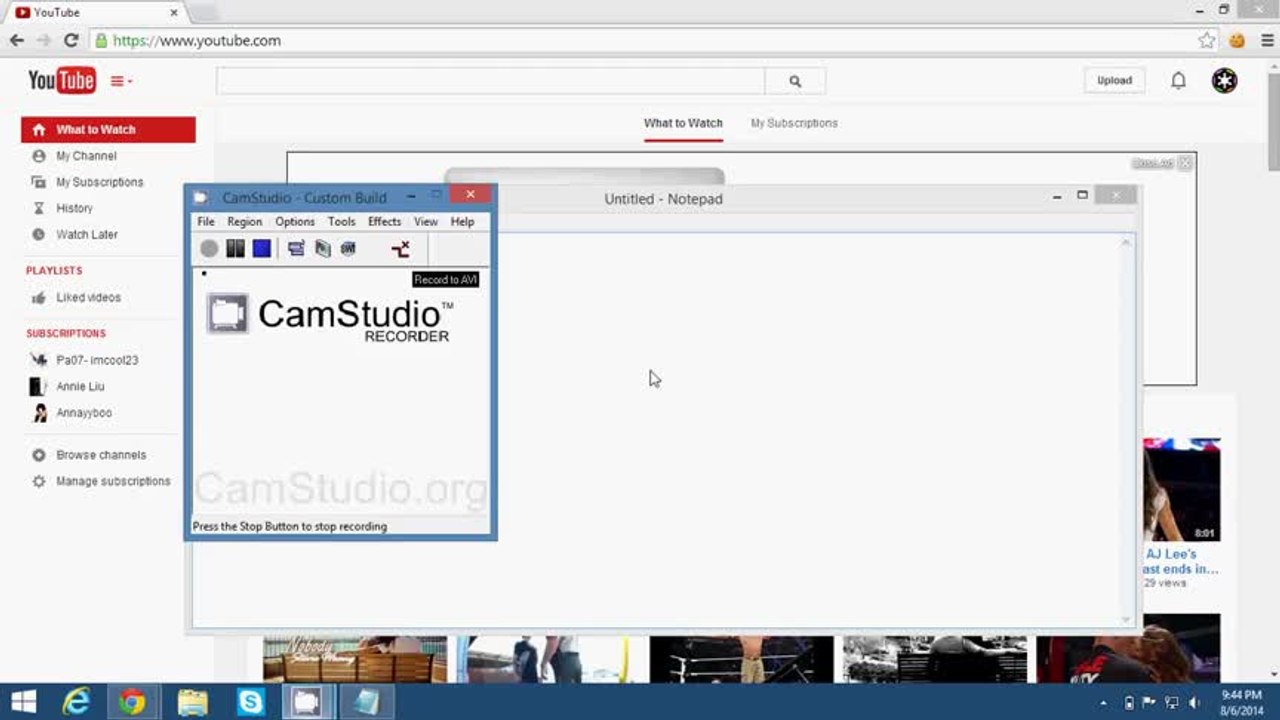The width and height of the screenshot is (1280, 720).
Task: Click the Notepad scrollbar up arrow
Action: pyautogui.click(x=1128, y=243)
